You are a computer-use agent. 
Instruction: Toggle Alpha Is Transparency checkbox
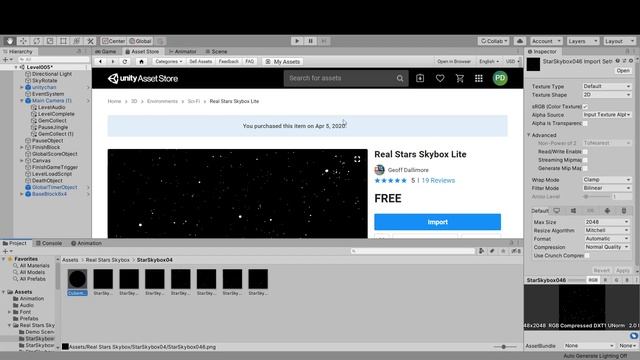pos(585,123)
